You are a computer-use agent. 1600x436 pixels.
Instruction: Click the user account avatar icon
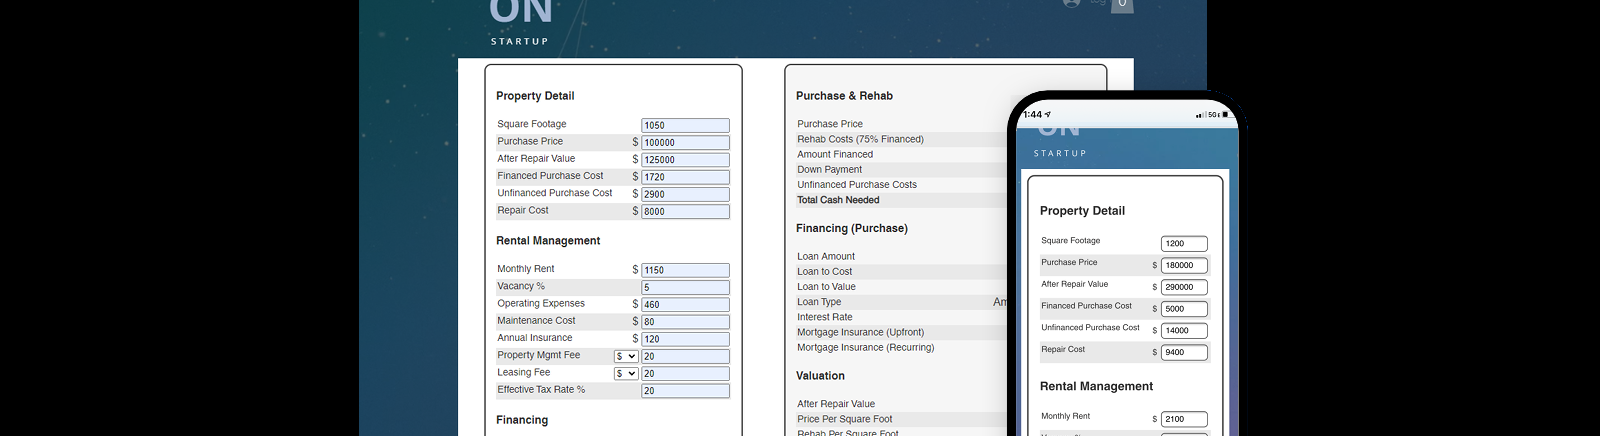[x=1071, y=3]
